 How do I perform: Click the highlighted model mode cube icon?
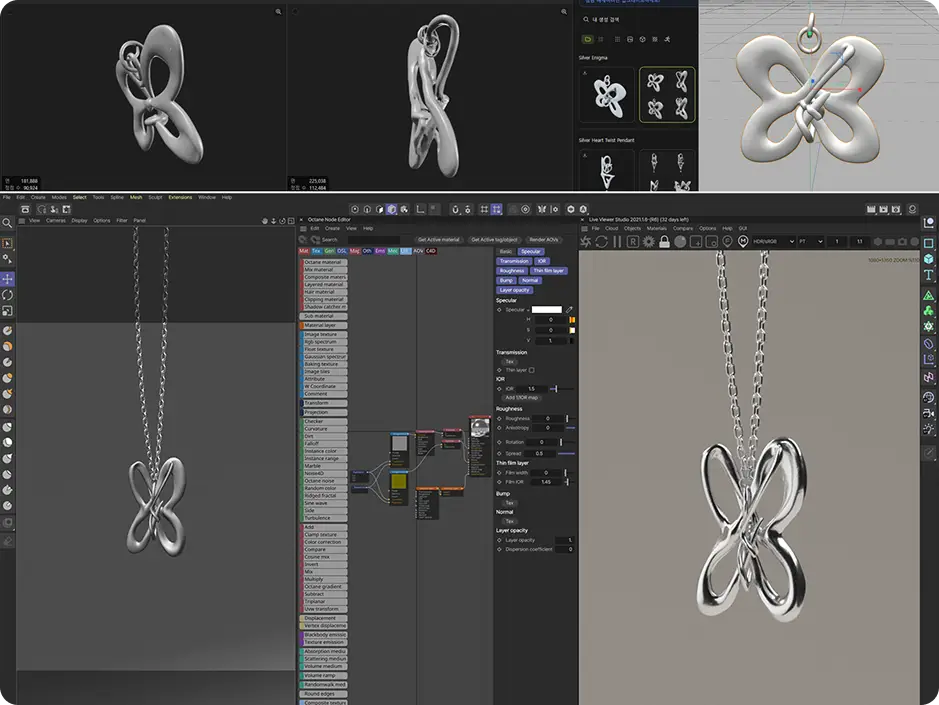click(x=392, y=209)
